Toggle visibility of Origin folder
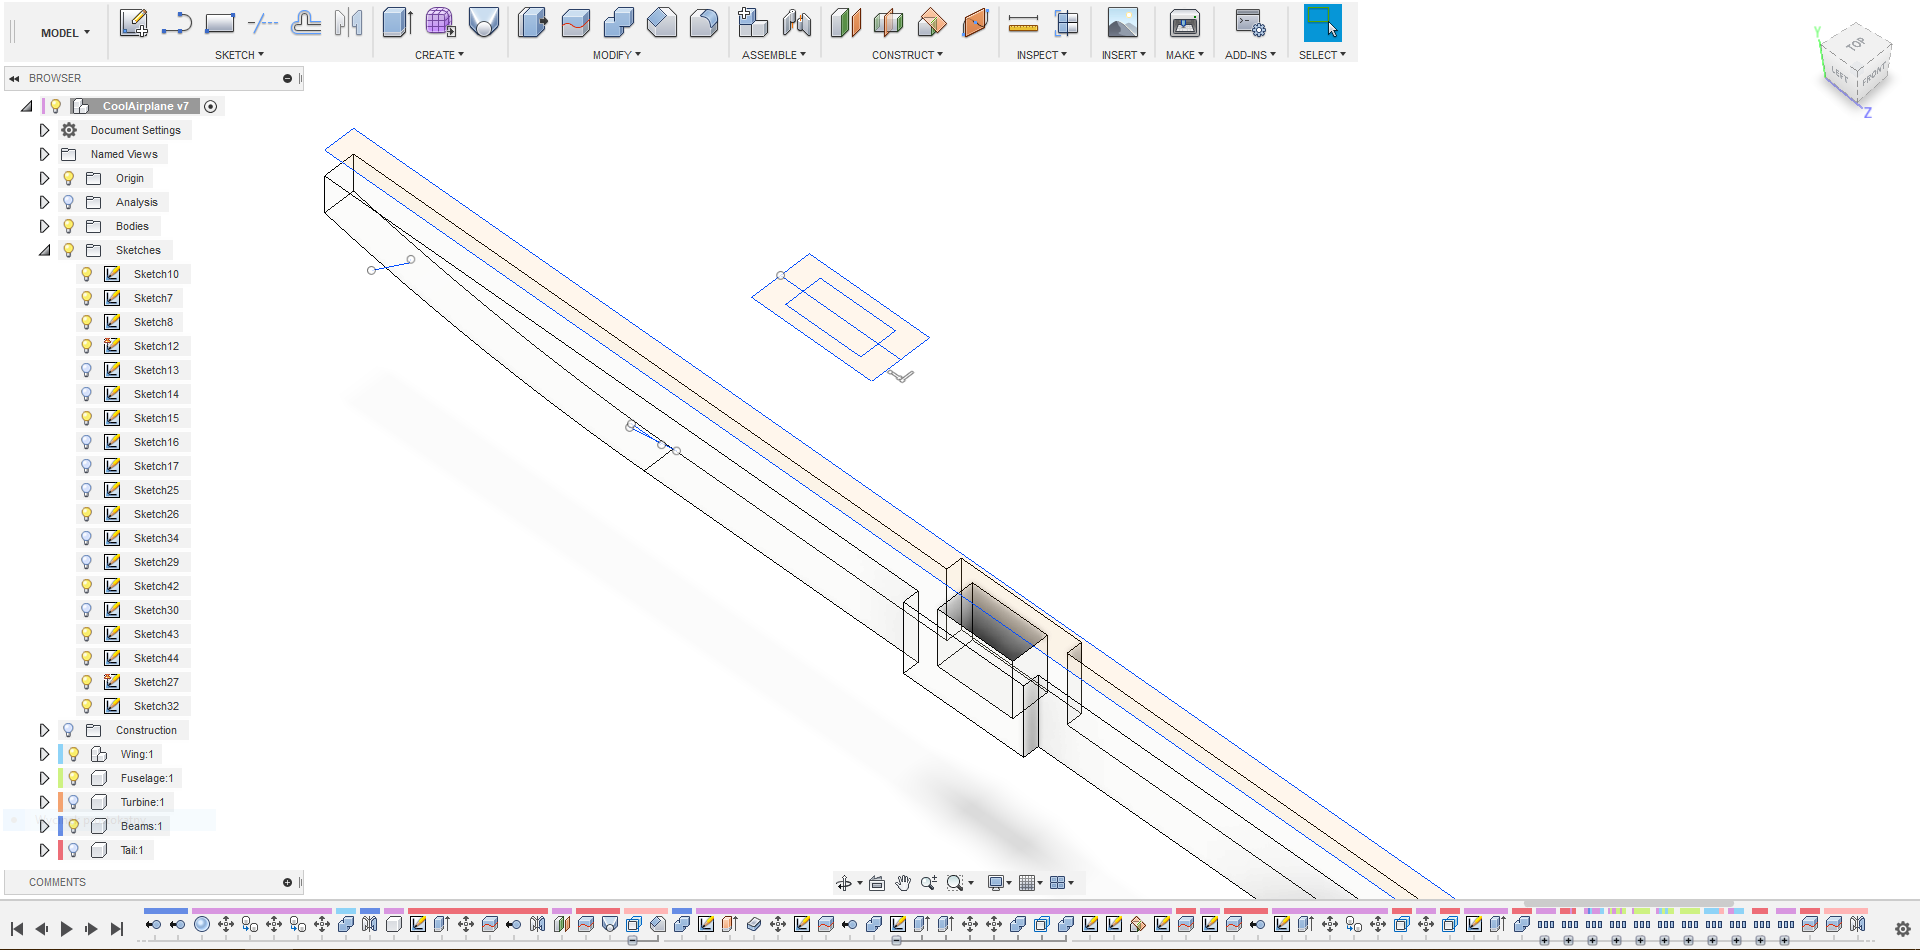Screen dimensions: 1920x950 click(x=69, y=178)
